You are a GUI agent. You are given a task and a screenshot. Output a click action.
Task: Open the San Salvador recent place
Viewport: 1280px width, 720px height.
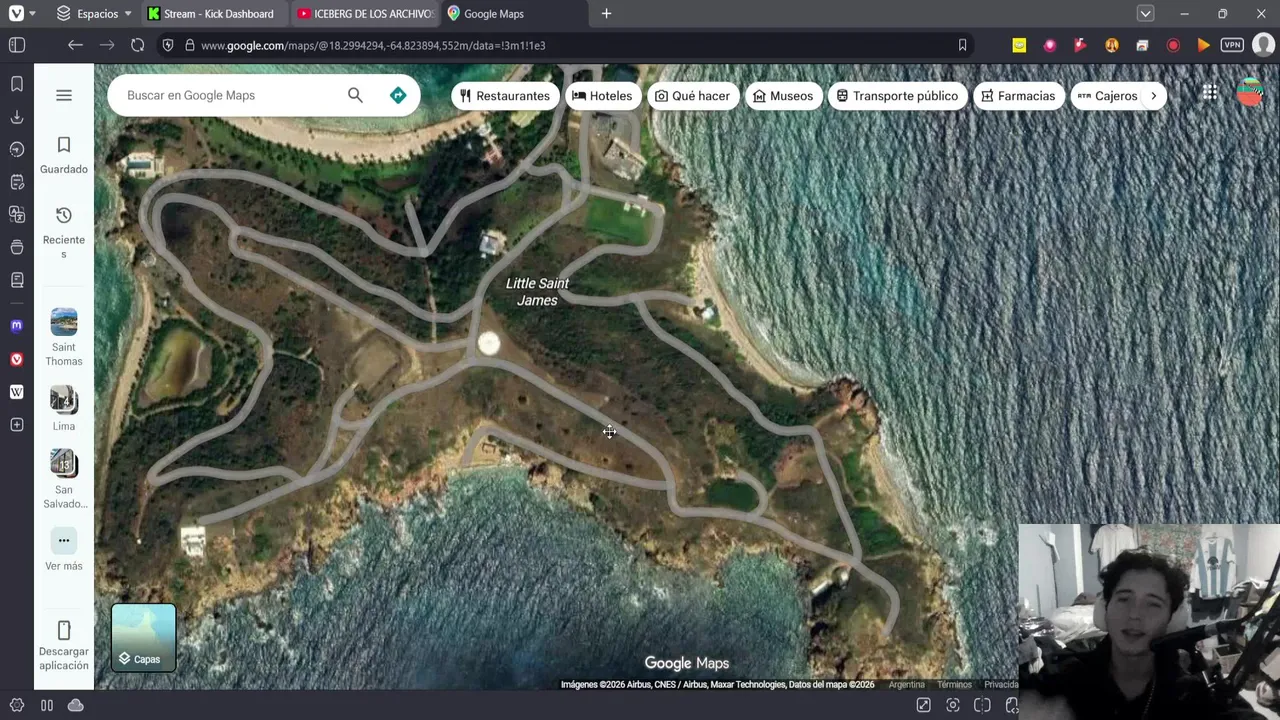(64, 479)
